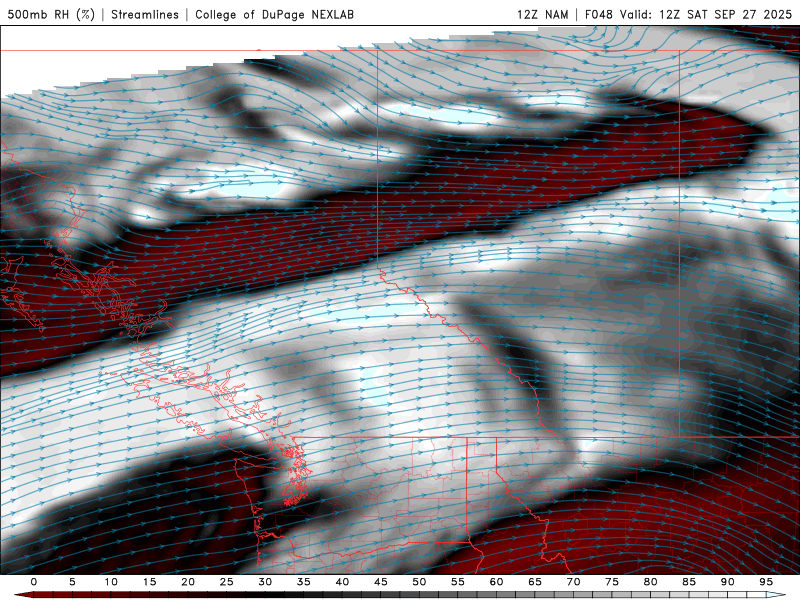Select the 35 label on the RH scale

(x=303, y=582)
